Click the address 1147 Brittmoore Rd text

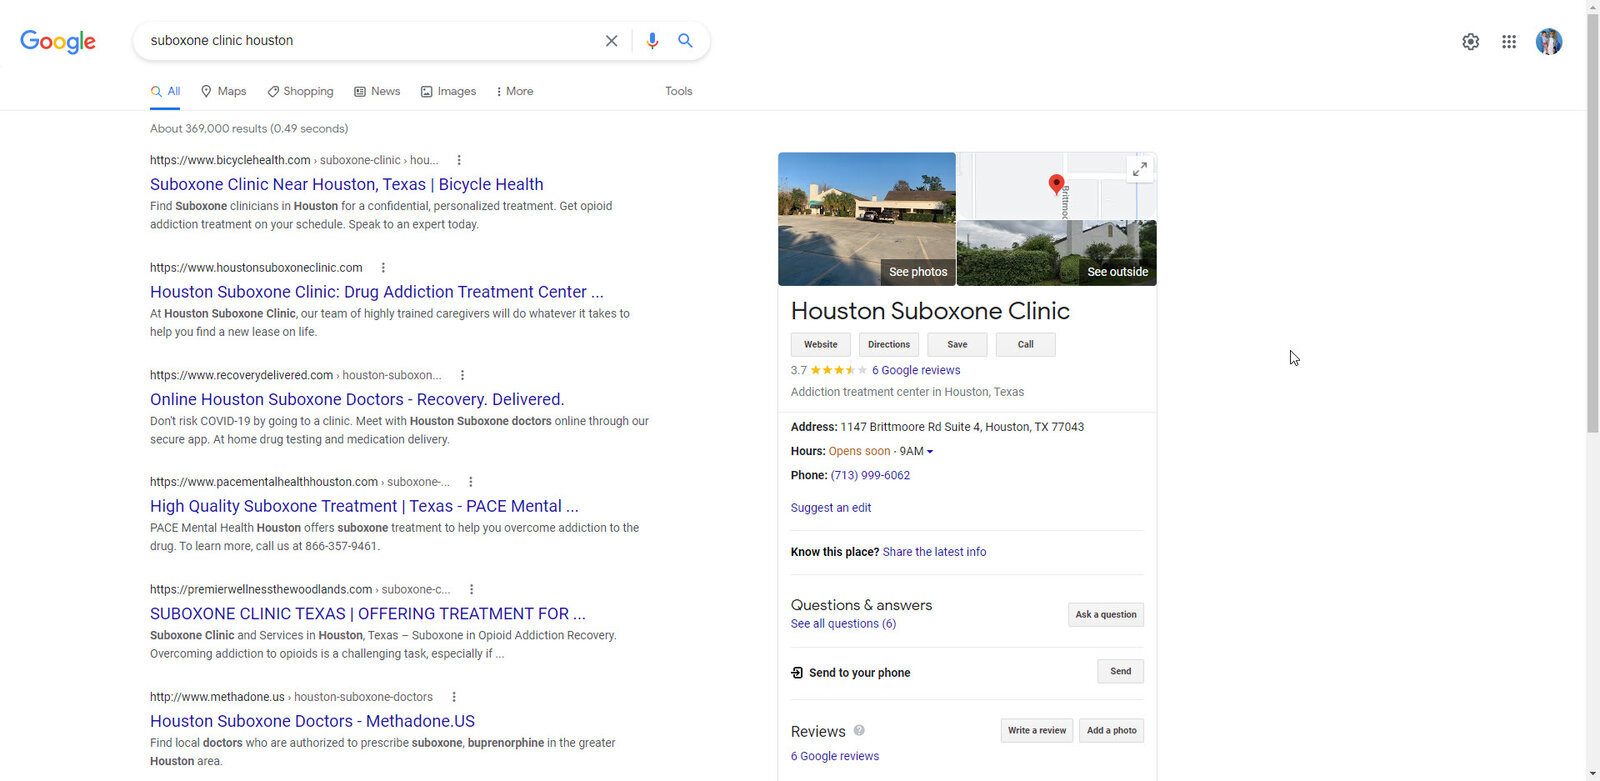962,427
